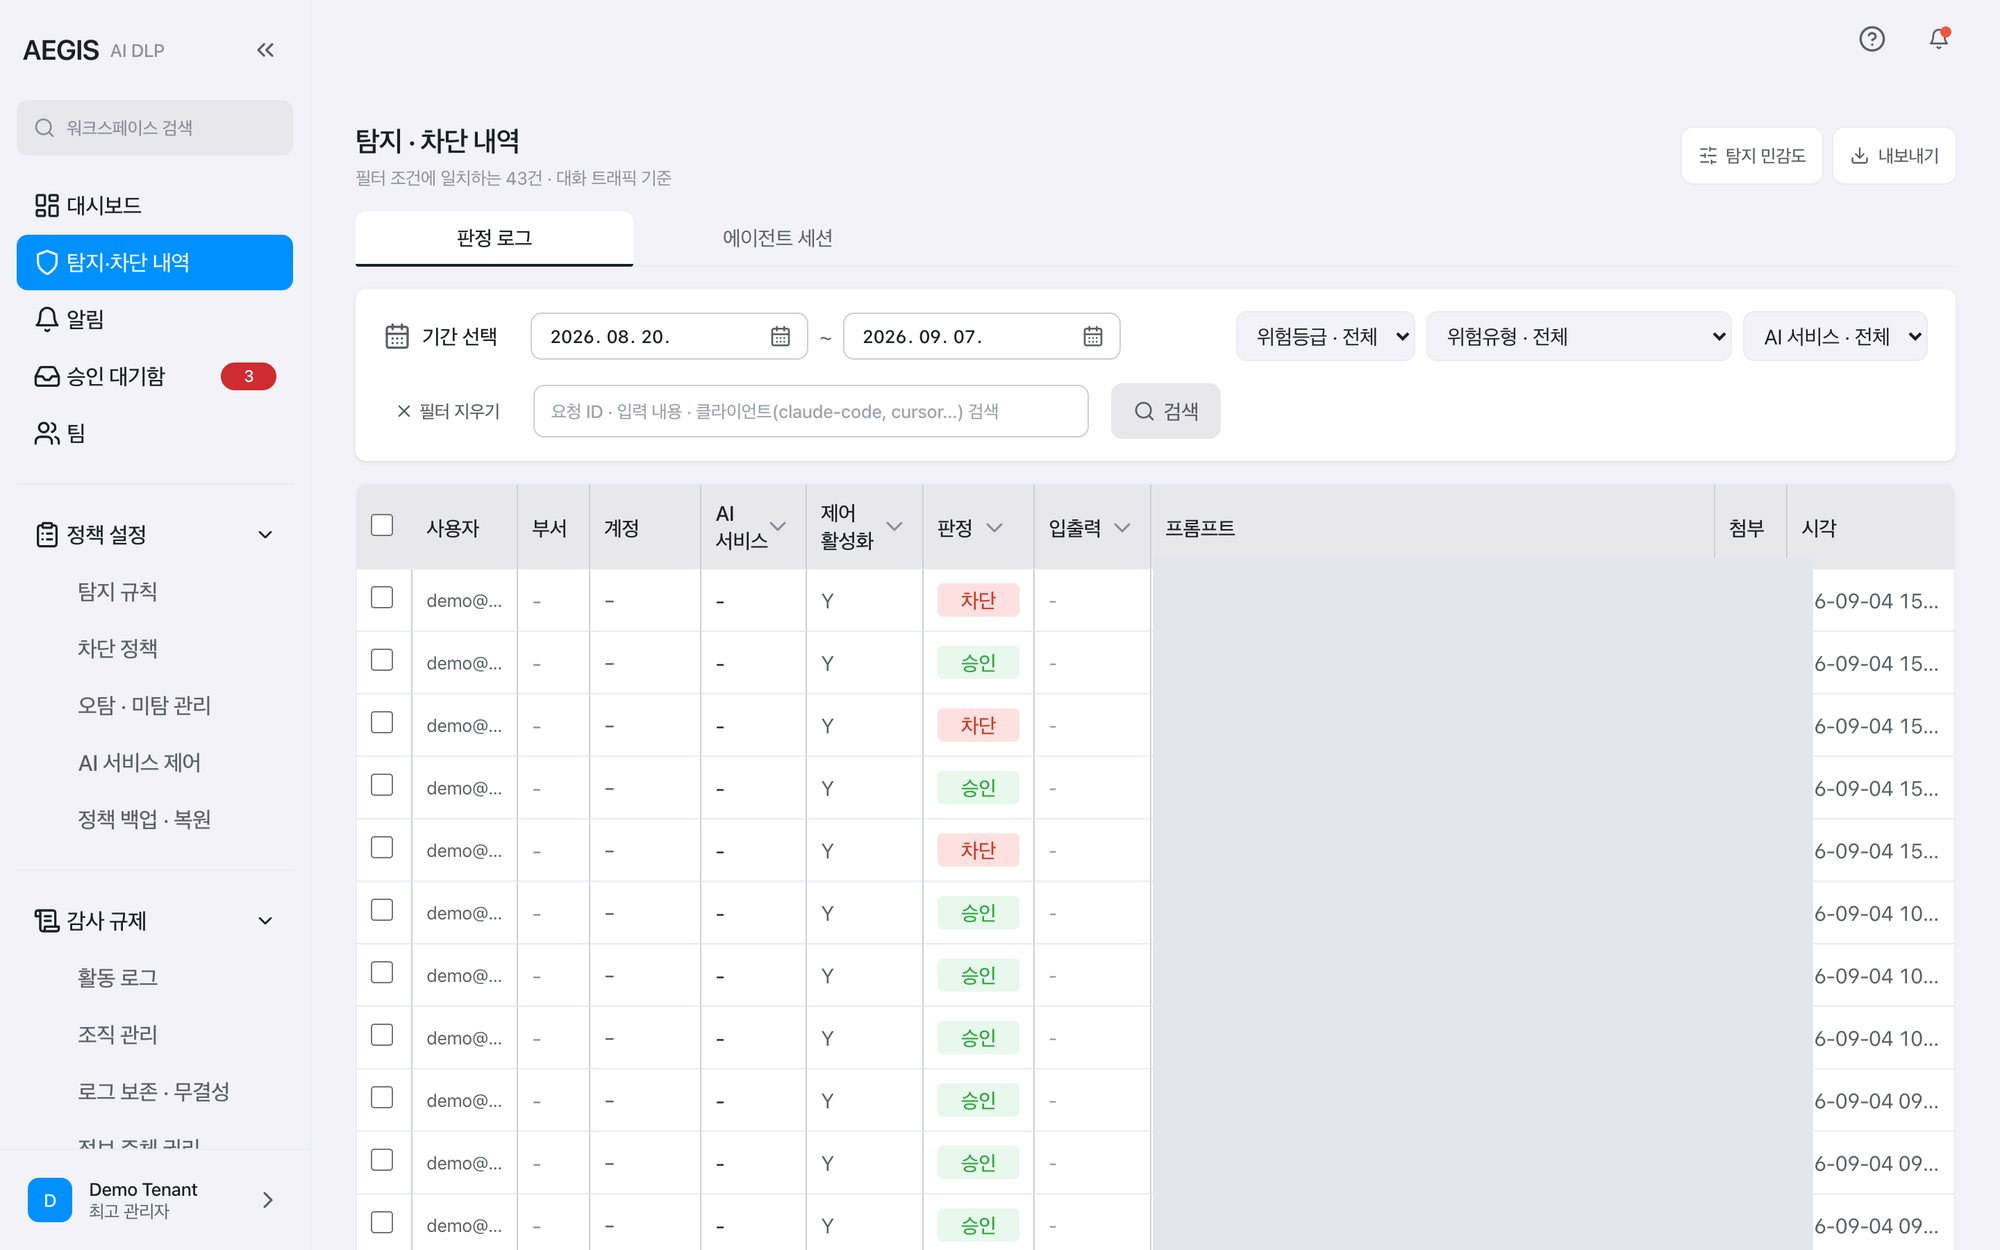2000x1250 pixels.
Task: Expand the Demo Tenant account chevron
Action: tap(267, 1200)
